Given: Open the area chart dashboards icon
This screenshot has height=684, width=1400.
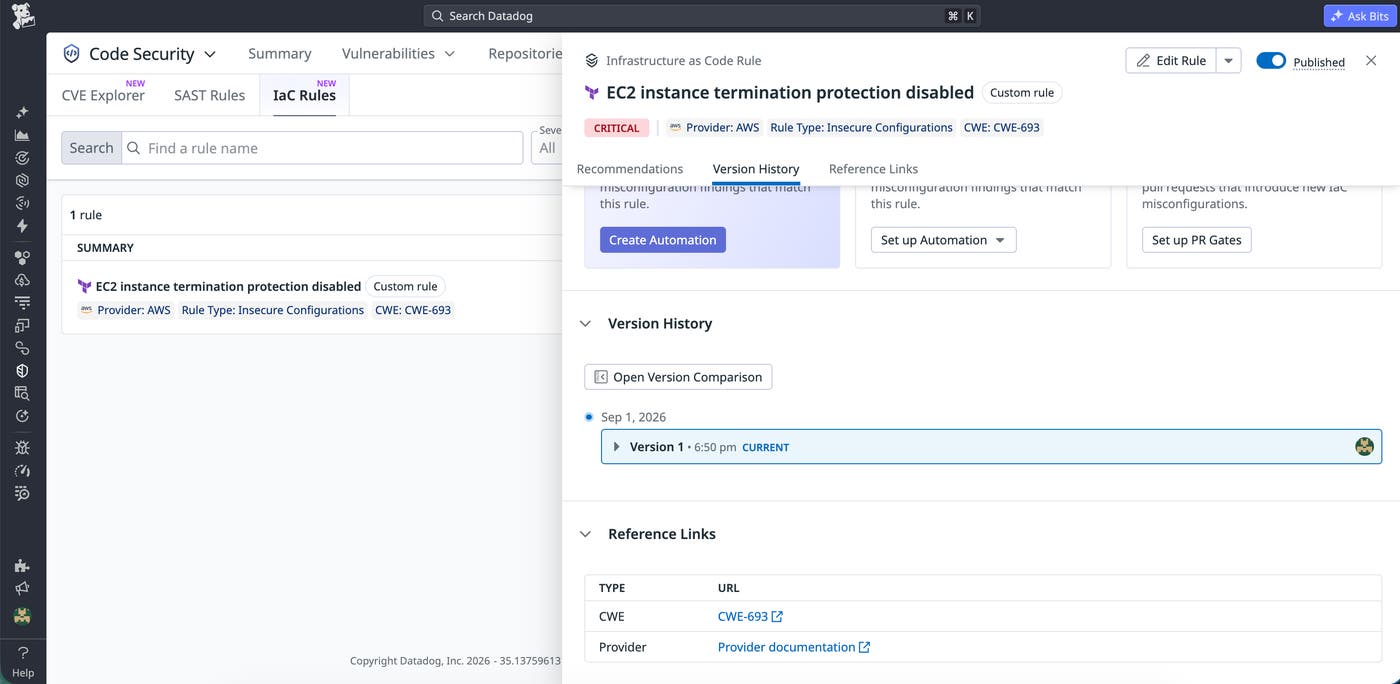Looking at the screenshot, I should point(22,135).
